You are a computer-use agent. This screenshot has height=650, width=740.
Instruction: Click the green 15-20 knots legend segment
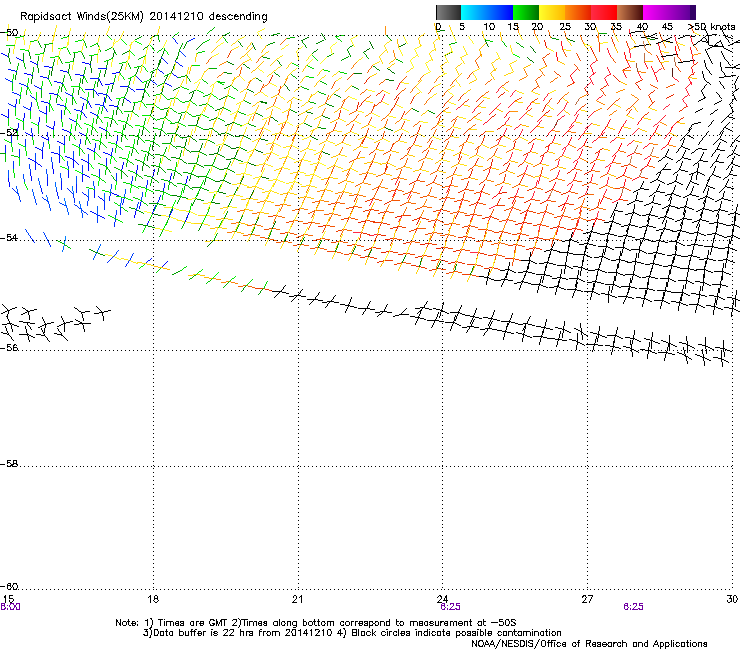coord(526,12)
